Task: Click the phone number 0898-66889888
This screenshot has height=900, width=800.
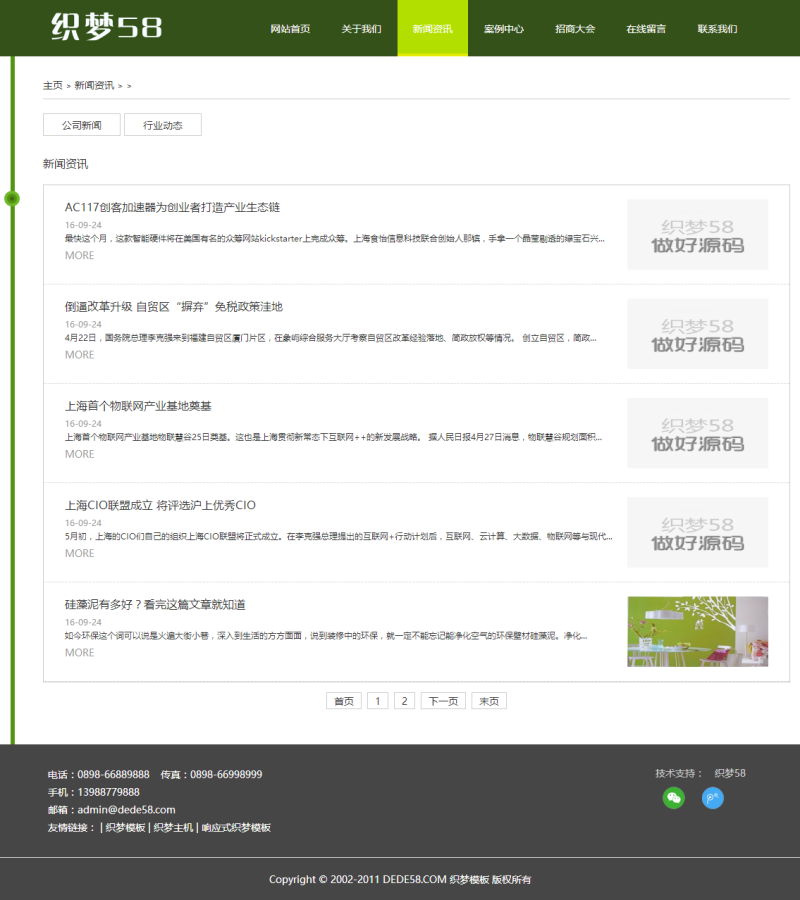Action: click(113, 774)
